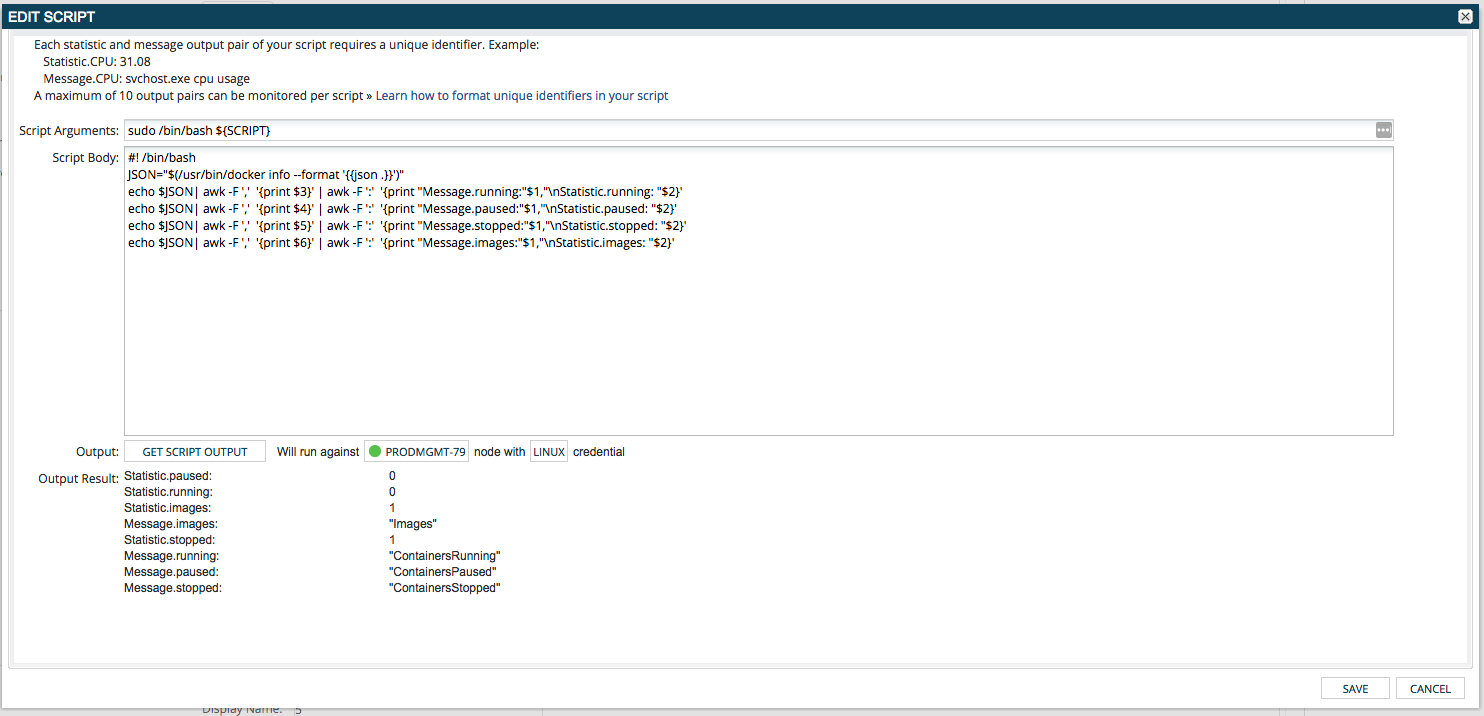The width and height of the screenshot is (1484, 716).
Task: Click the Script Body label
Action: point(85,158)
